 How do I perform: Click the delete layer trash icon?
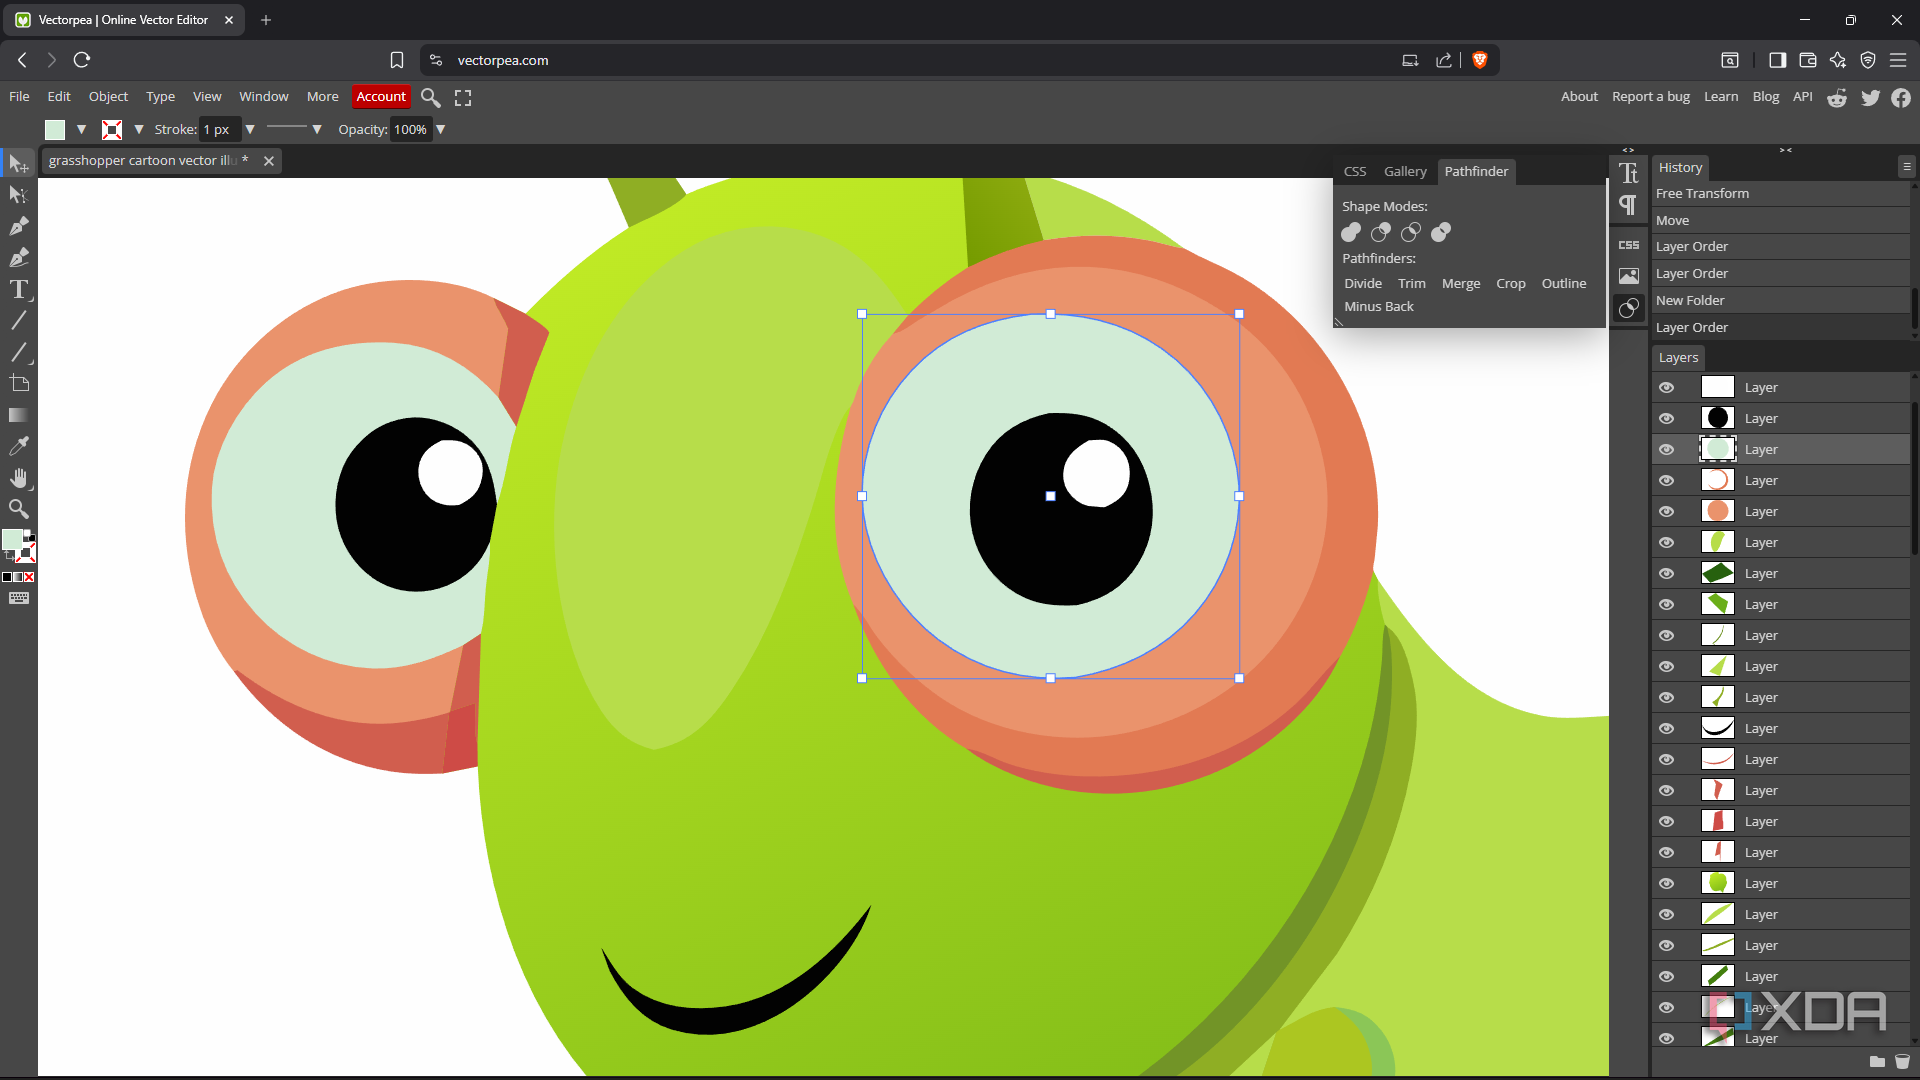(x=1902, y=1062)
